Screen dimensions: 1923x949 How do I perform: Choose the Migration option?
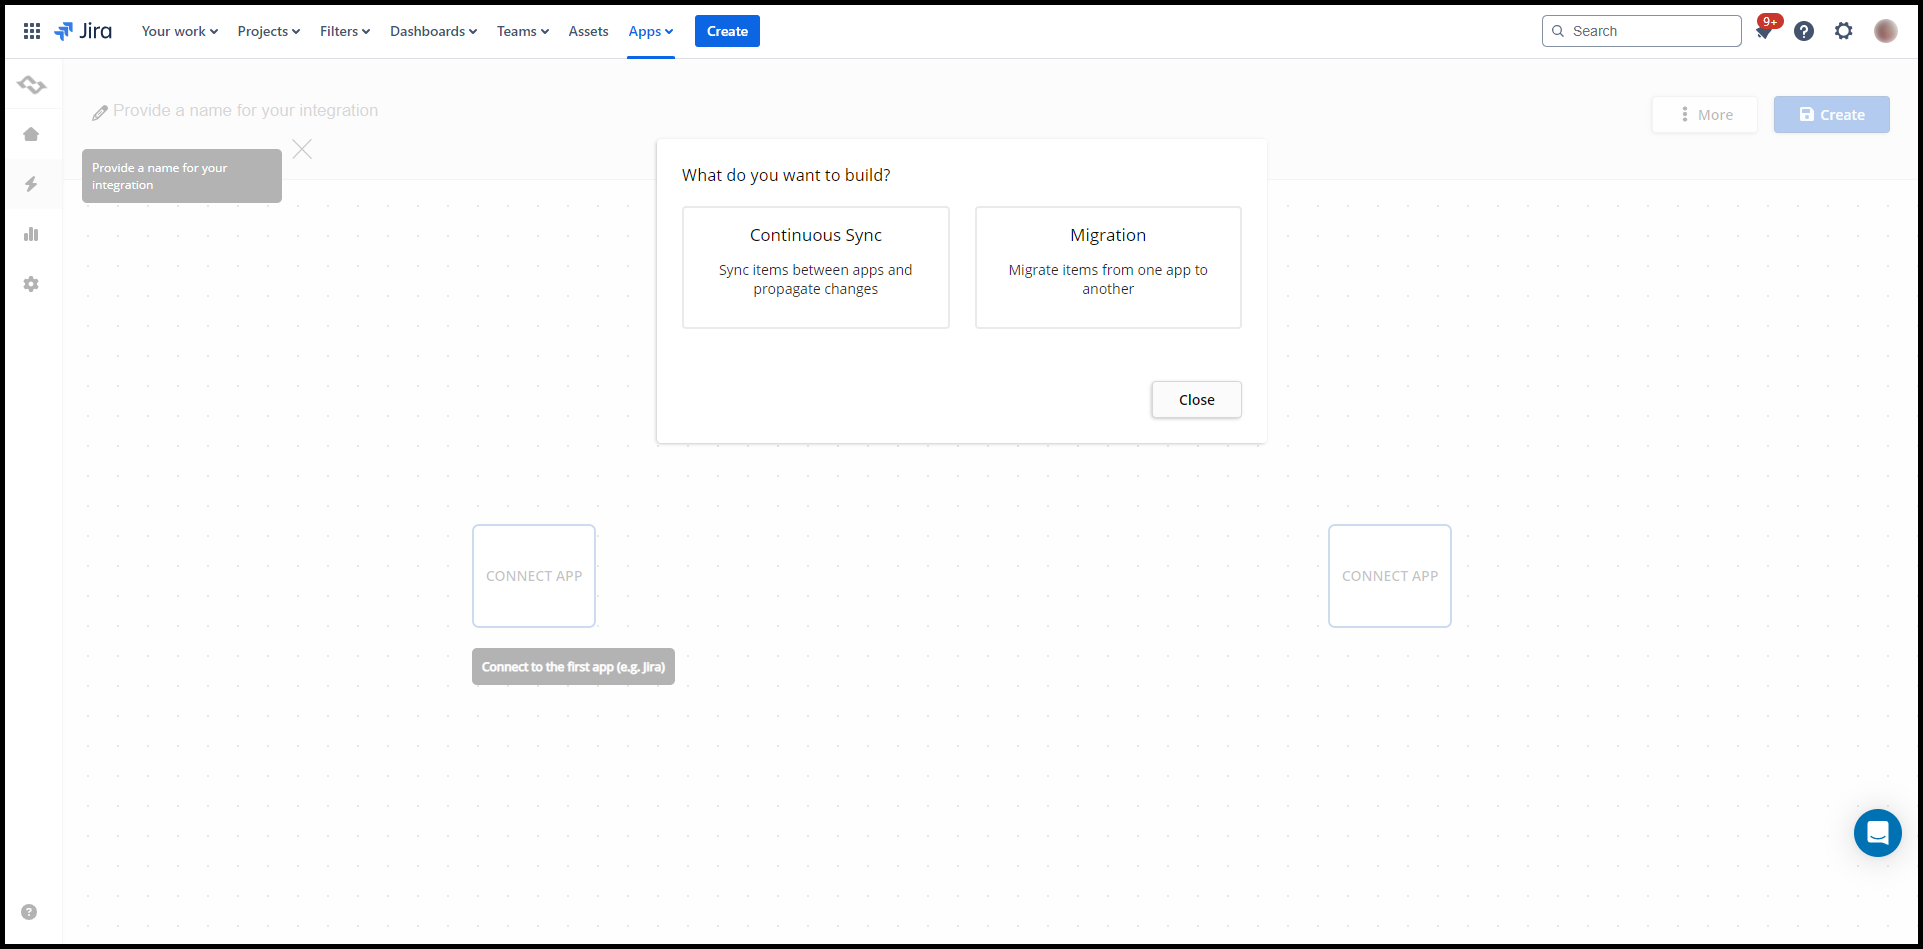[1108, 267]
